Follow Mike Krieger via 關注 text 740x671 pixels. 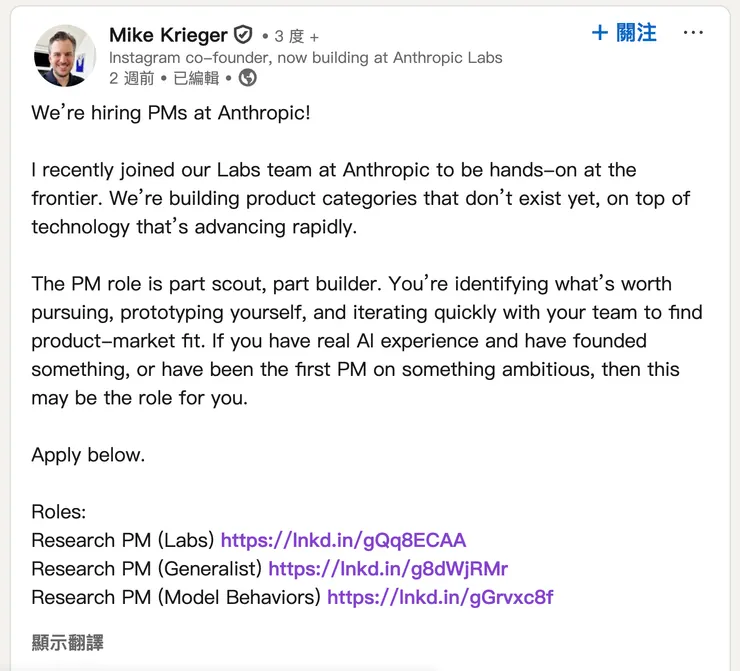point(636,33)
